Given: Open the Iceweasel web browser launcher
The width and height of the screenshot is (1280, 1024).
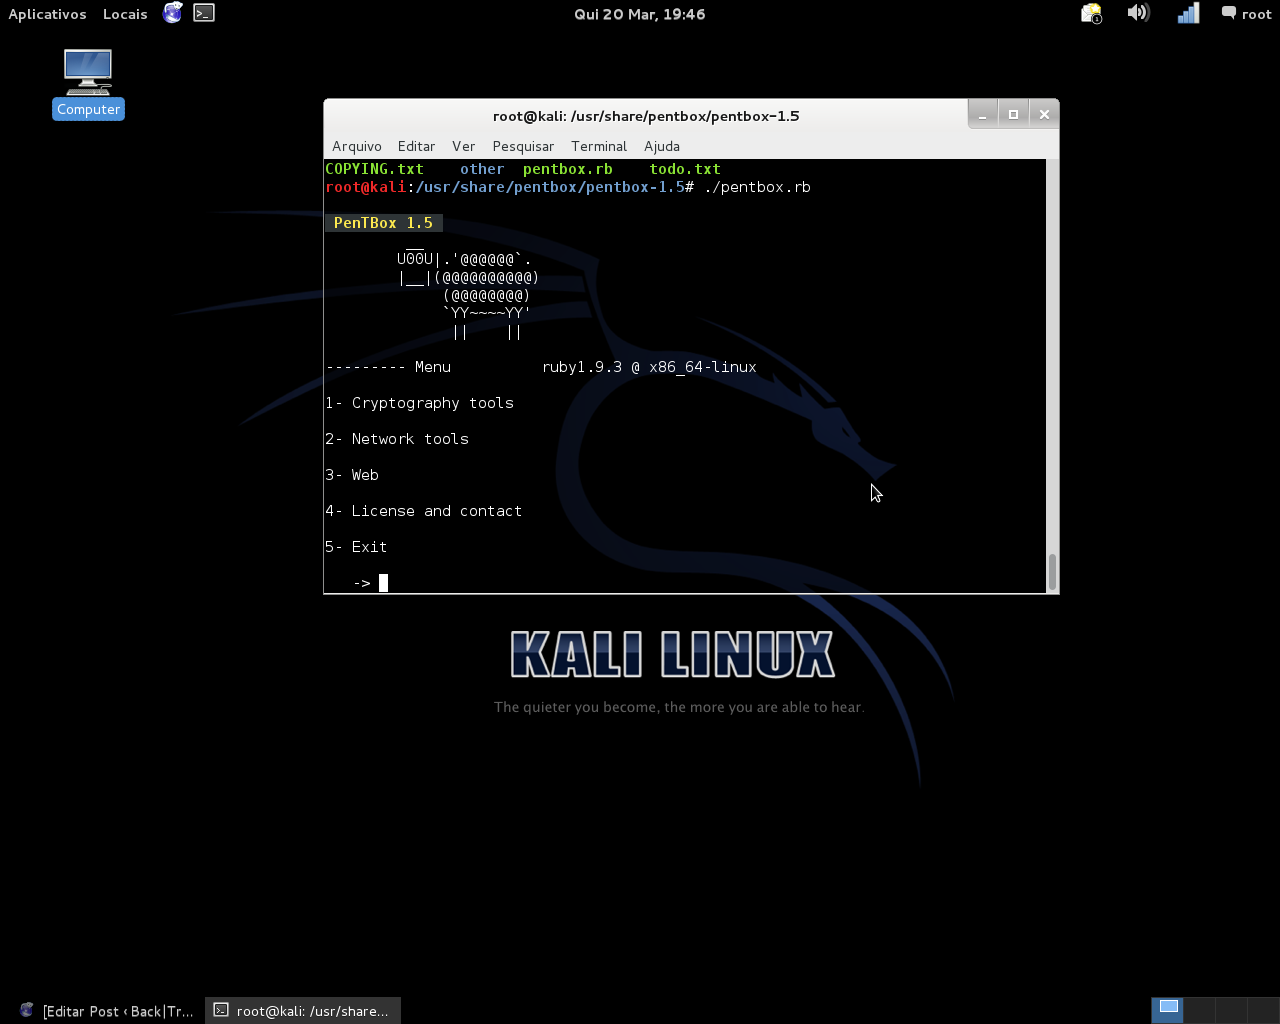Looking at the screenshot, I should (173, 13).
